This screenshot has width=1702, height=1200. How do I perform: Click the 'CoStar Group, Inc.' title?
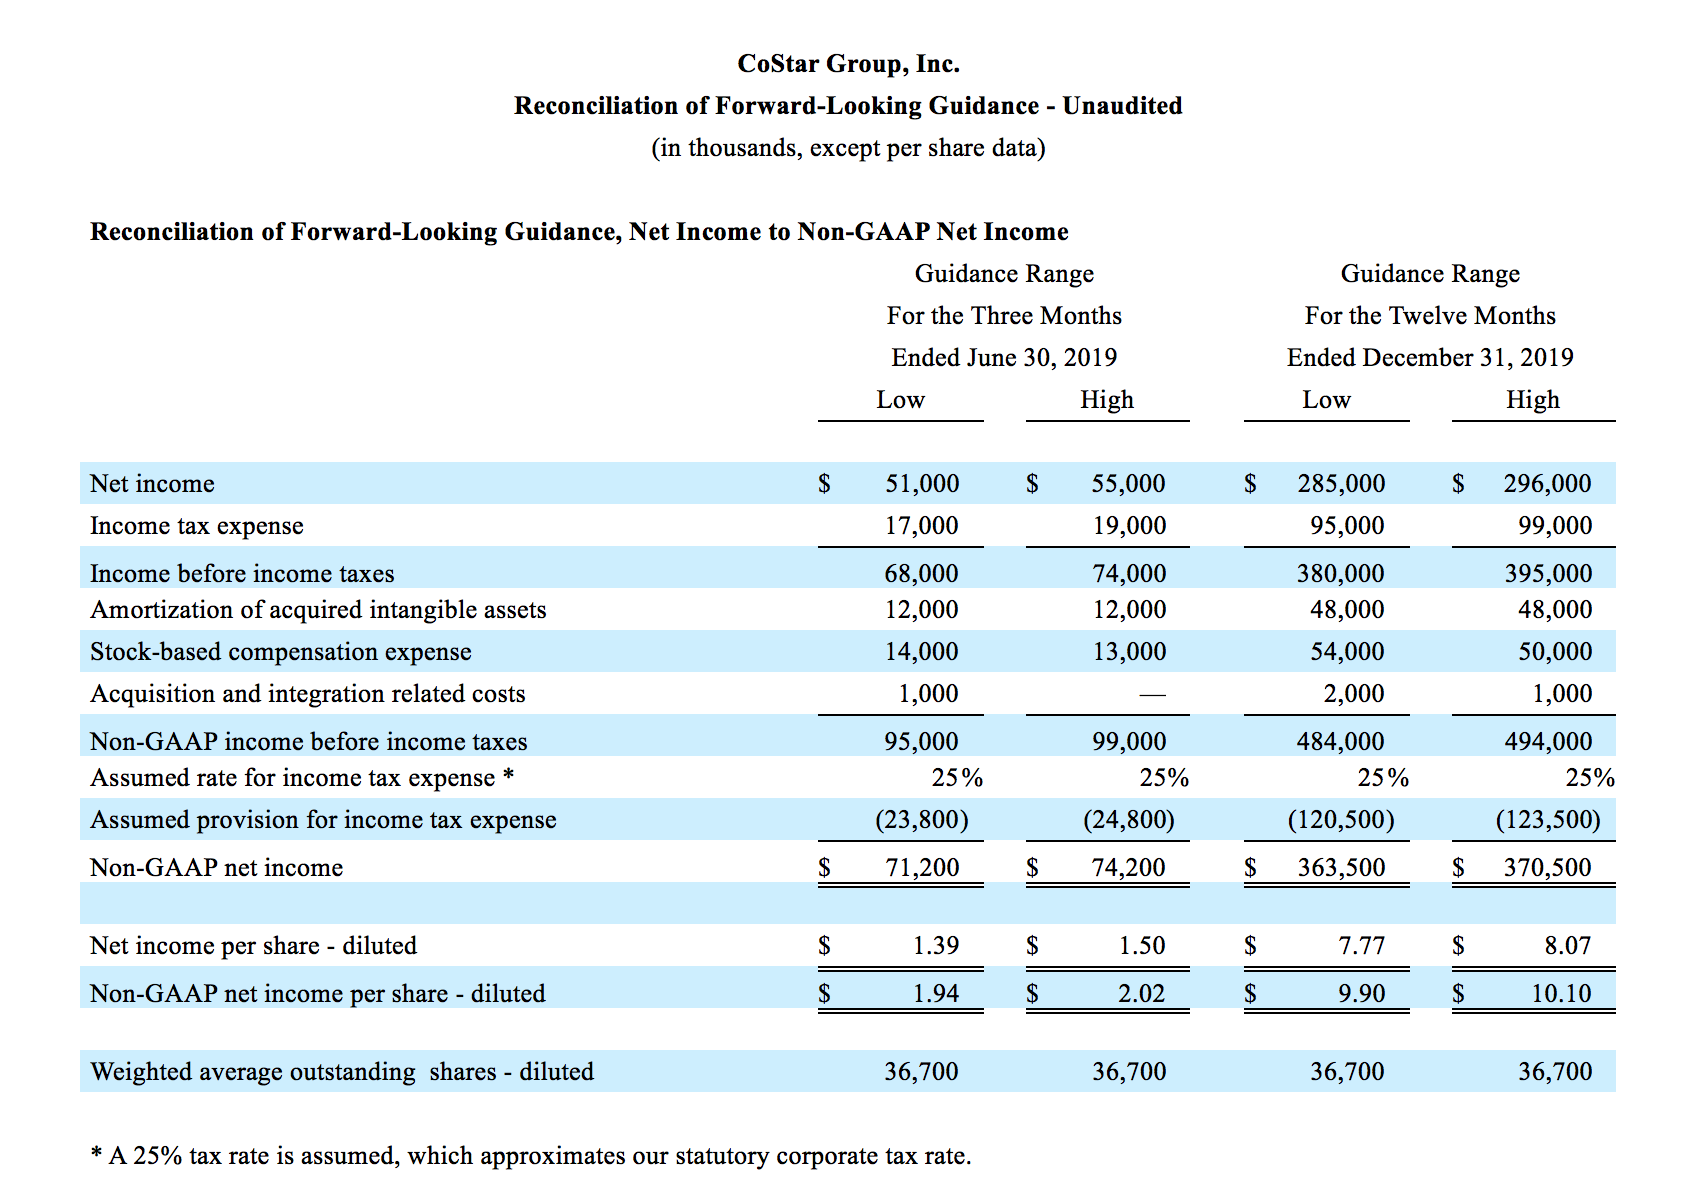tap(848, 64)
